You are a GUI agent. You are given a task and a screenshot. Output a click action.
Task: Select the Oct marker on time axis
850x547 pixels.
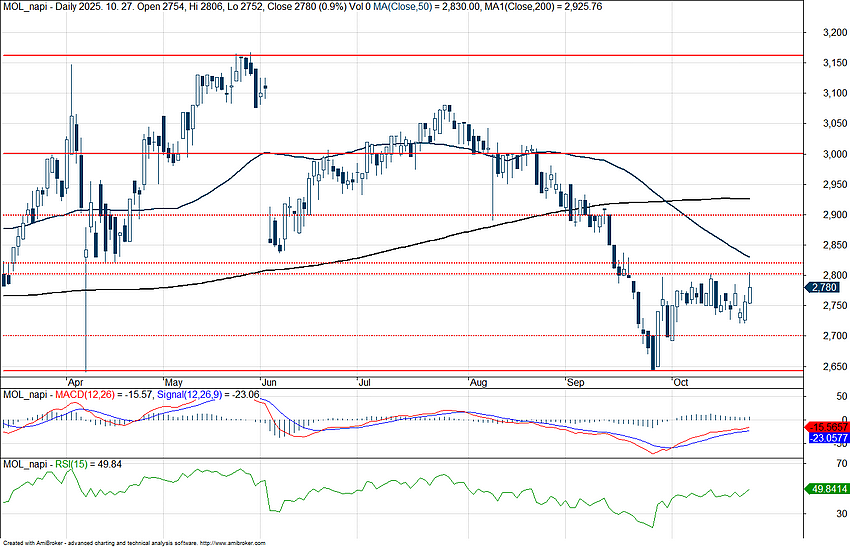pyautogui.click(x=682, y=382)
